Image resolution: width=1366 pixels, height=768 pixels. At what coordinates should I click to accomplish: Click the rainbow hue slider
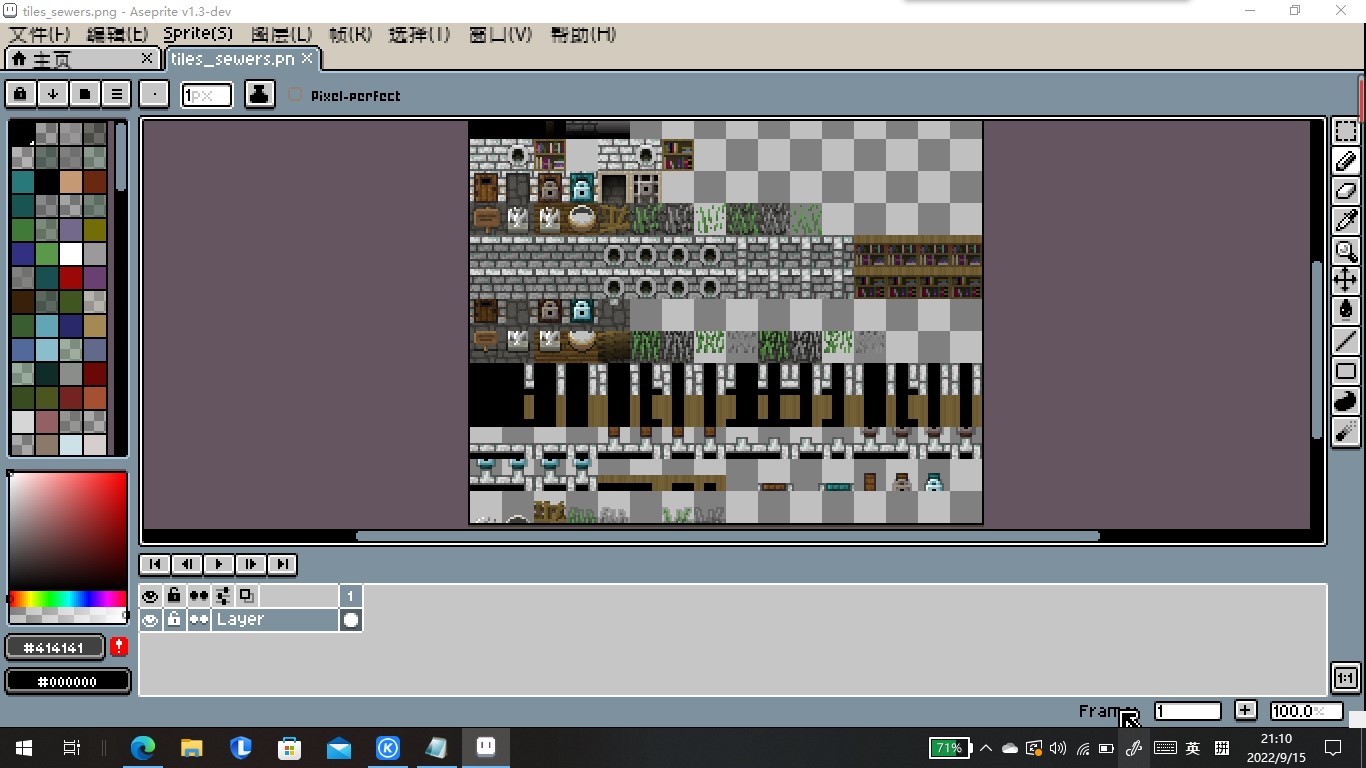click(x=66, y=599)
